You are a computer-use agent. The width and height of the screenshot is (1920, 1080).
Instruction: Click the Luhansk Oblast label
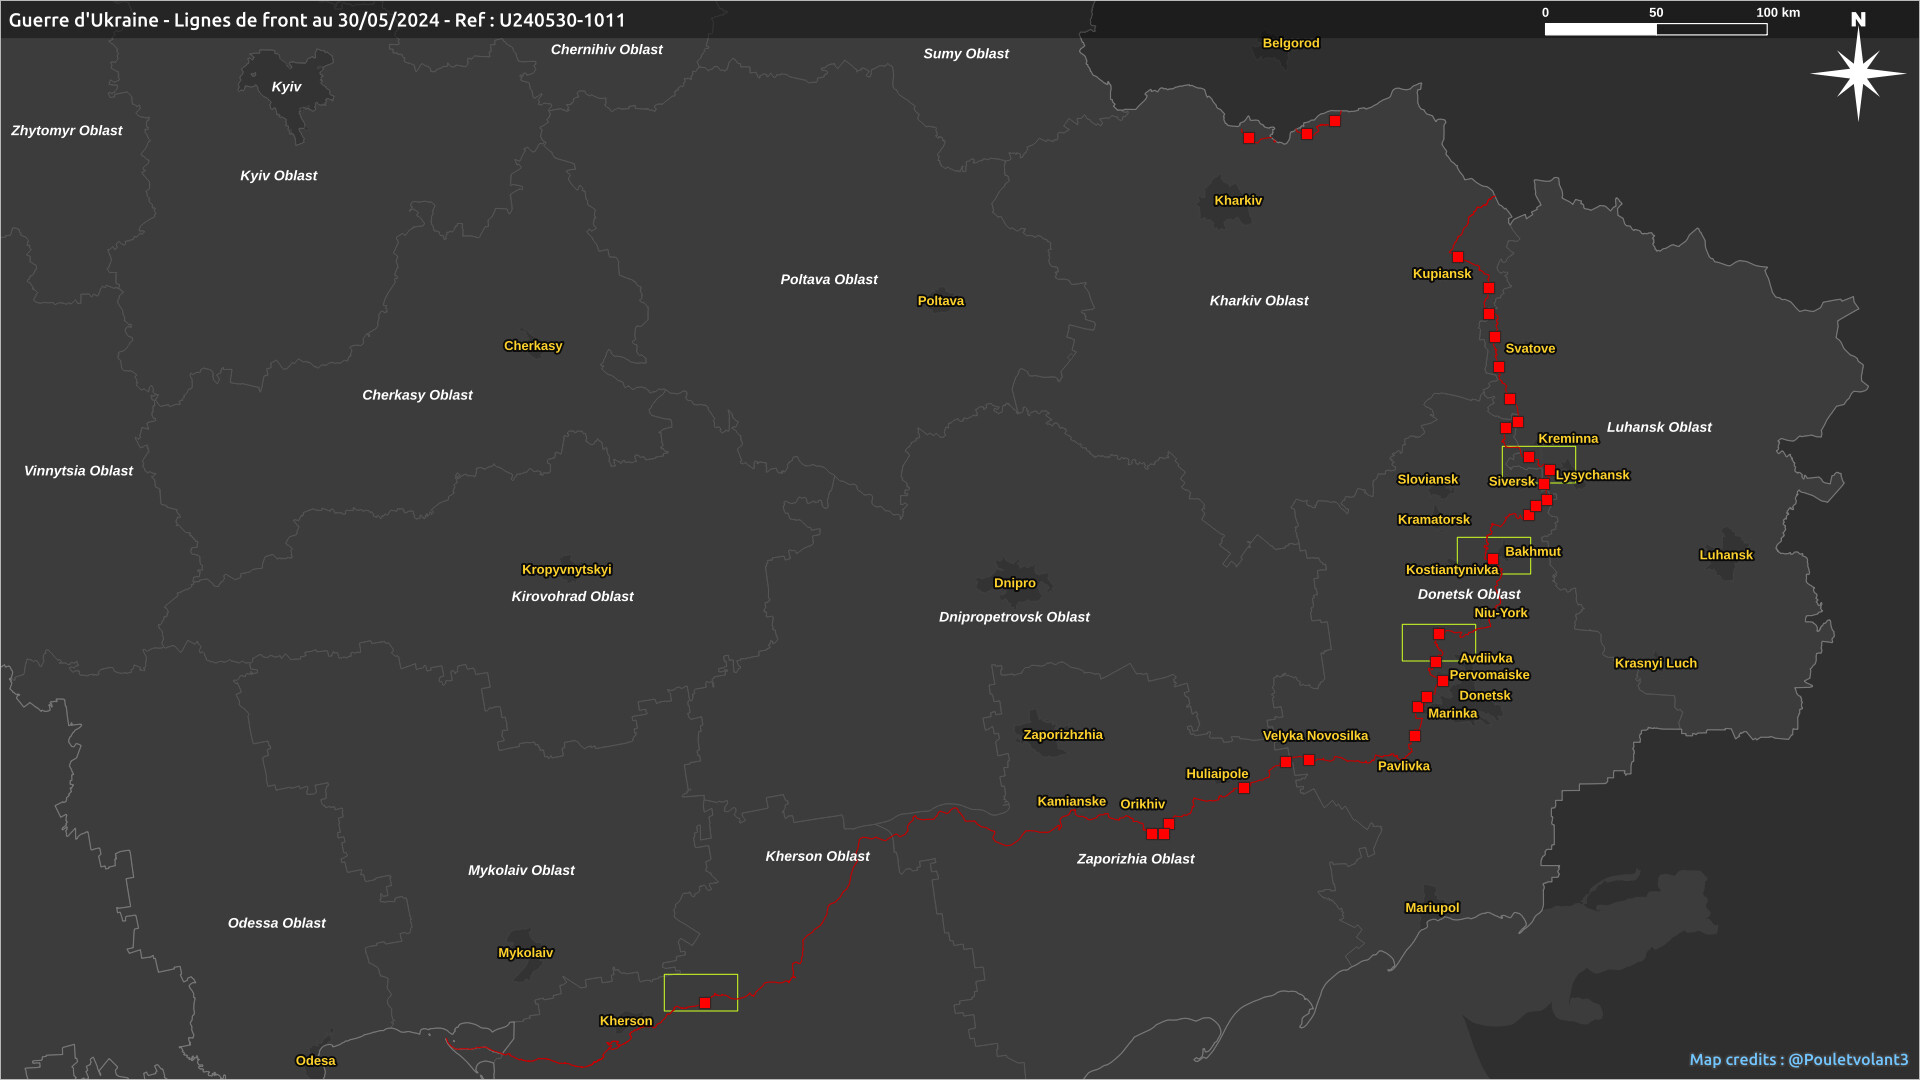(x=1659, y=427)
